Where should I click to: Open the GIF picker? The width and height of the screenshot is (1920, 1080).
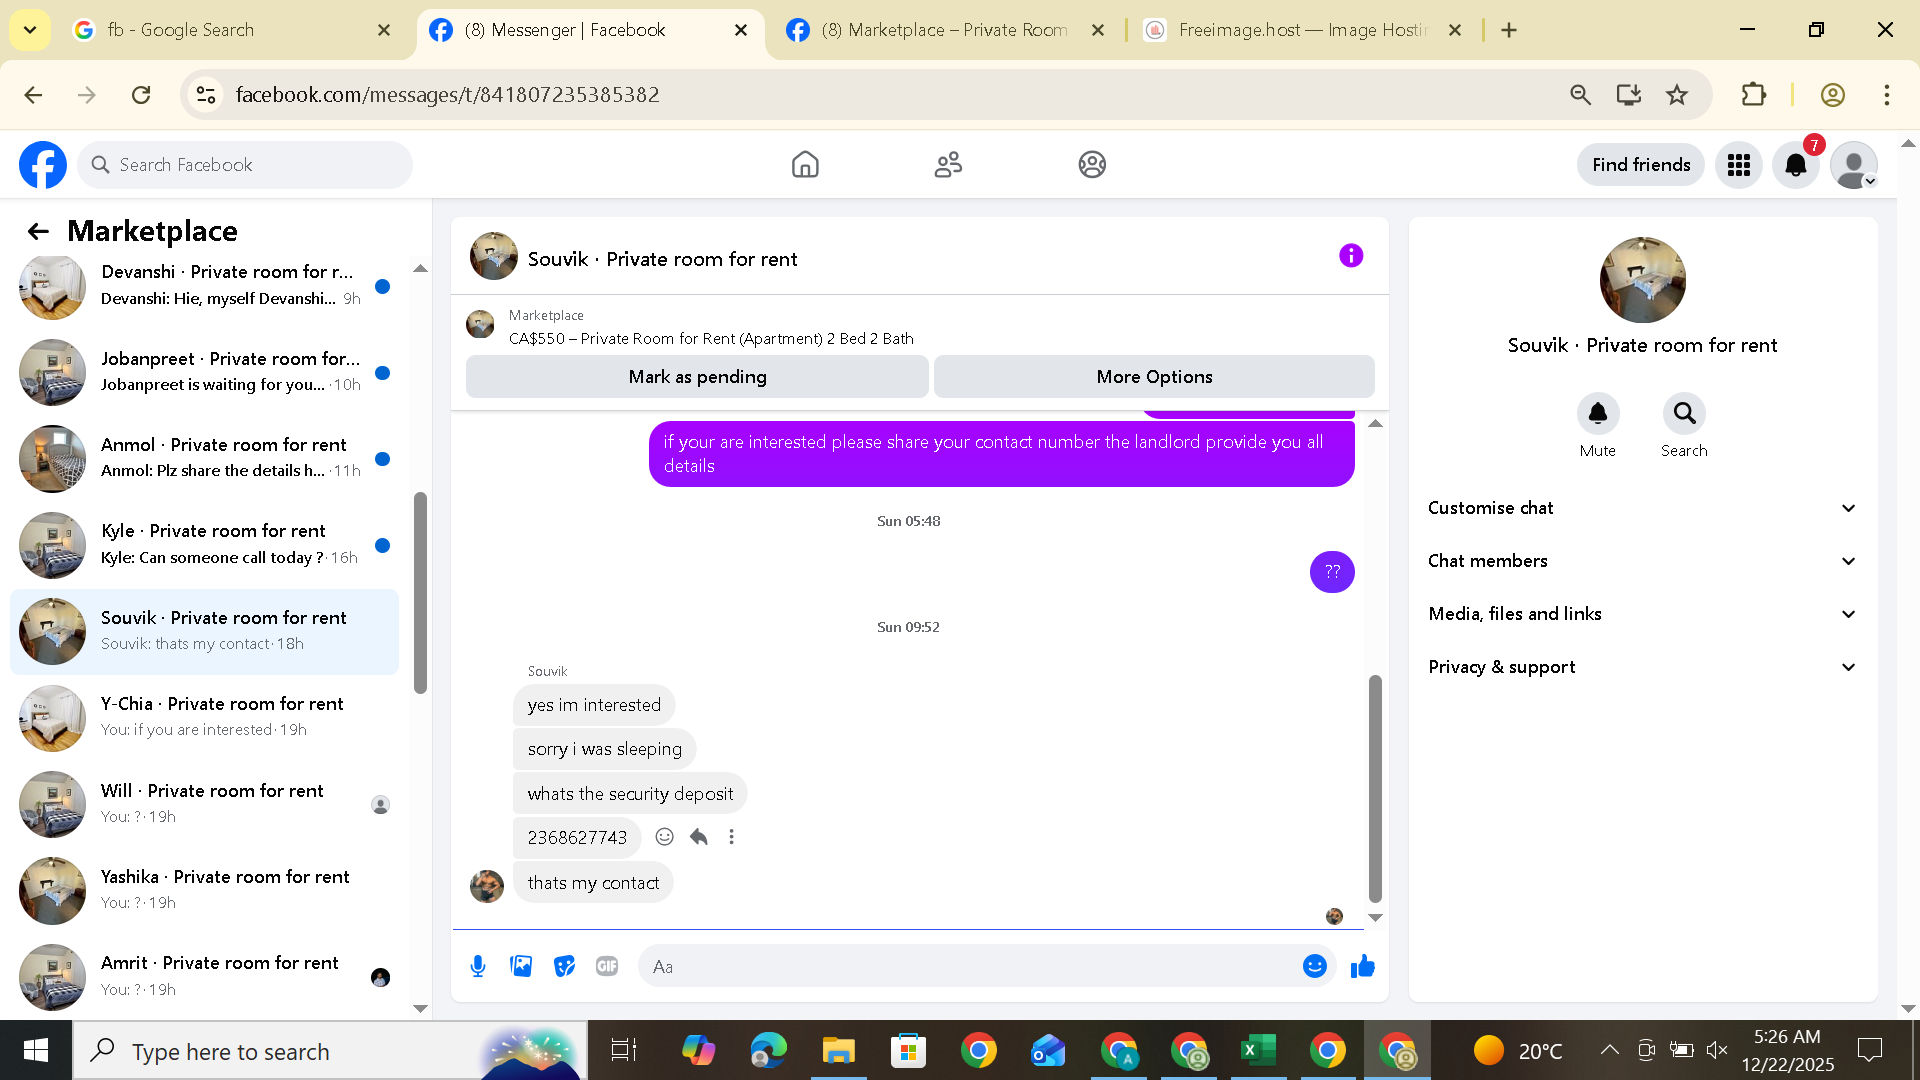(x=607, y=966)
